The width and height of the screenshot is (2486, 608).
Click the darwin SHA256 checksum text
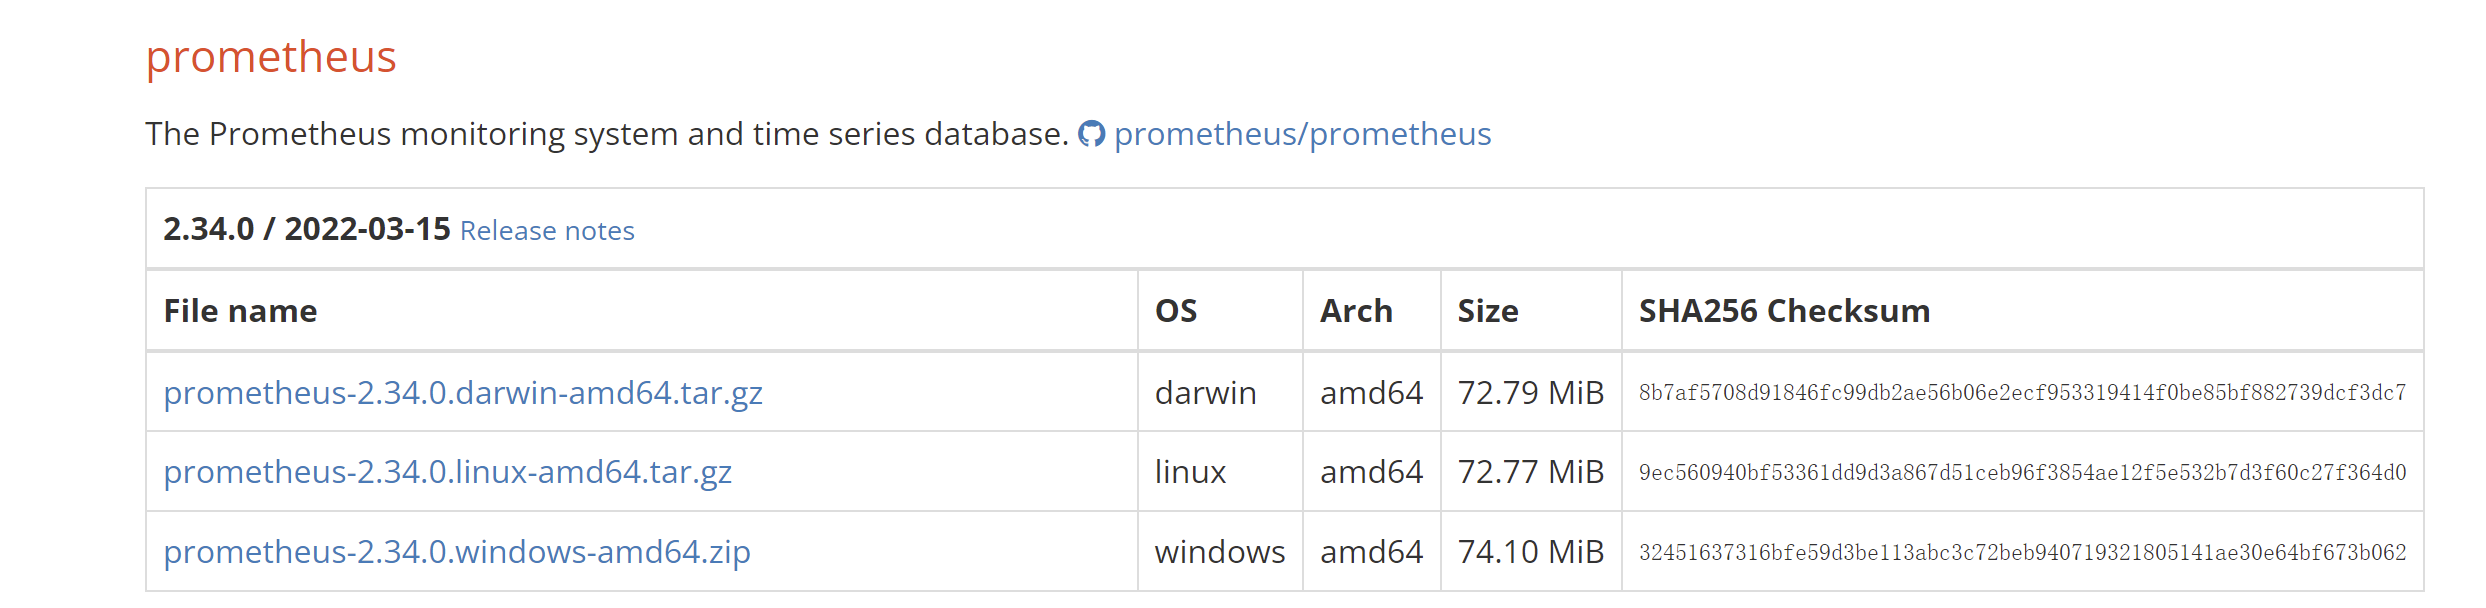point(2022,393)
